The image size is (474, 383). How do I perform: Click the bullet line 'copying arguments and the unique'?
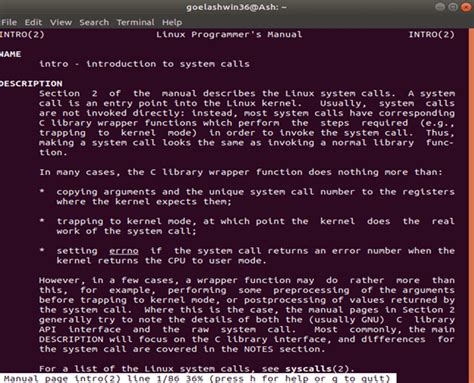coord(255,192)
